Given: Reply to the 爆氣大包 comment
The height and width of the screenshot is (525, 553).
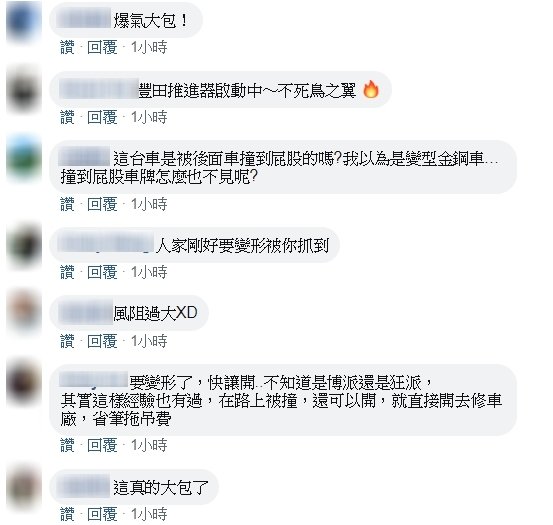Looking at the screenshot, I should (x=102, y=47).
